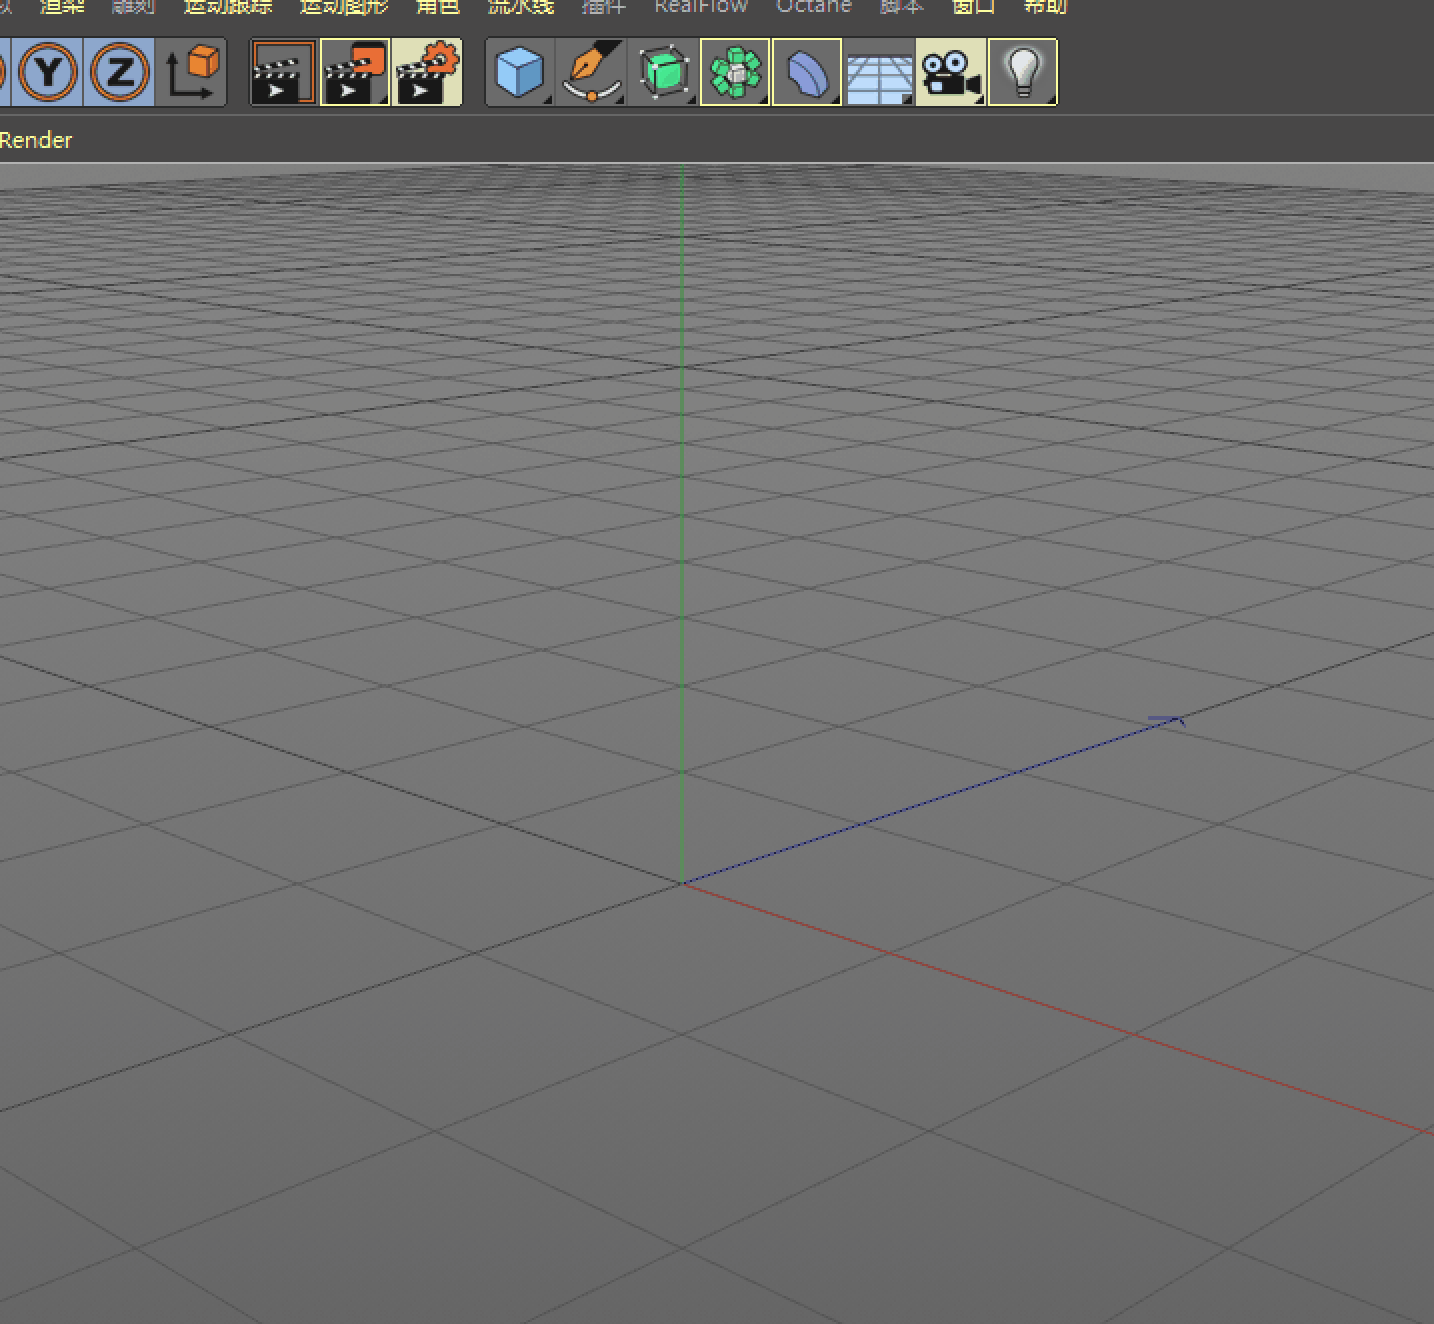Open the Octane menu
This screenshot has height=1324, width=1434.
(x=814, y=6)
